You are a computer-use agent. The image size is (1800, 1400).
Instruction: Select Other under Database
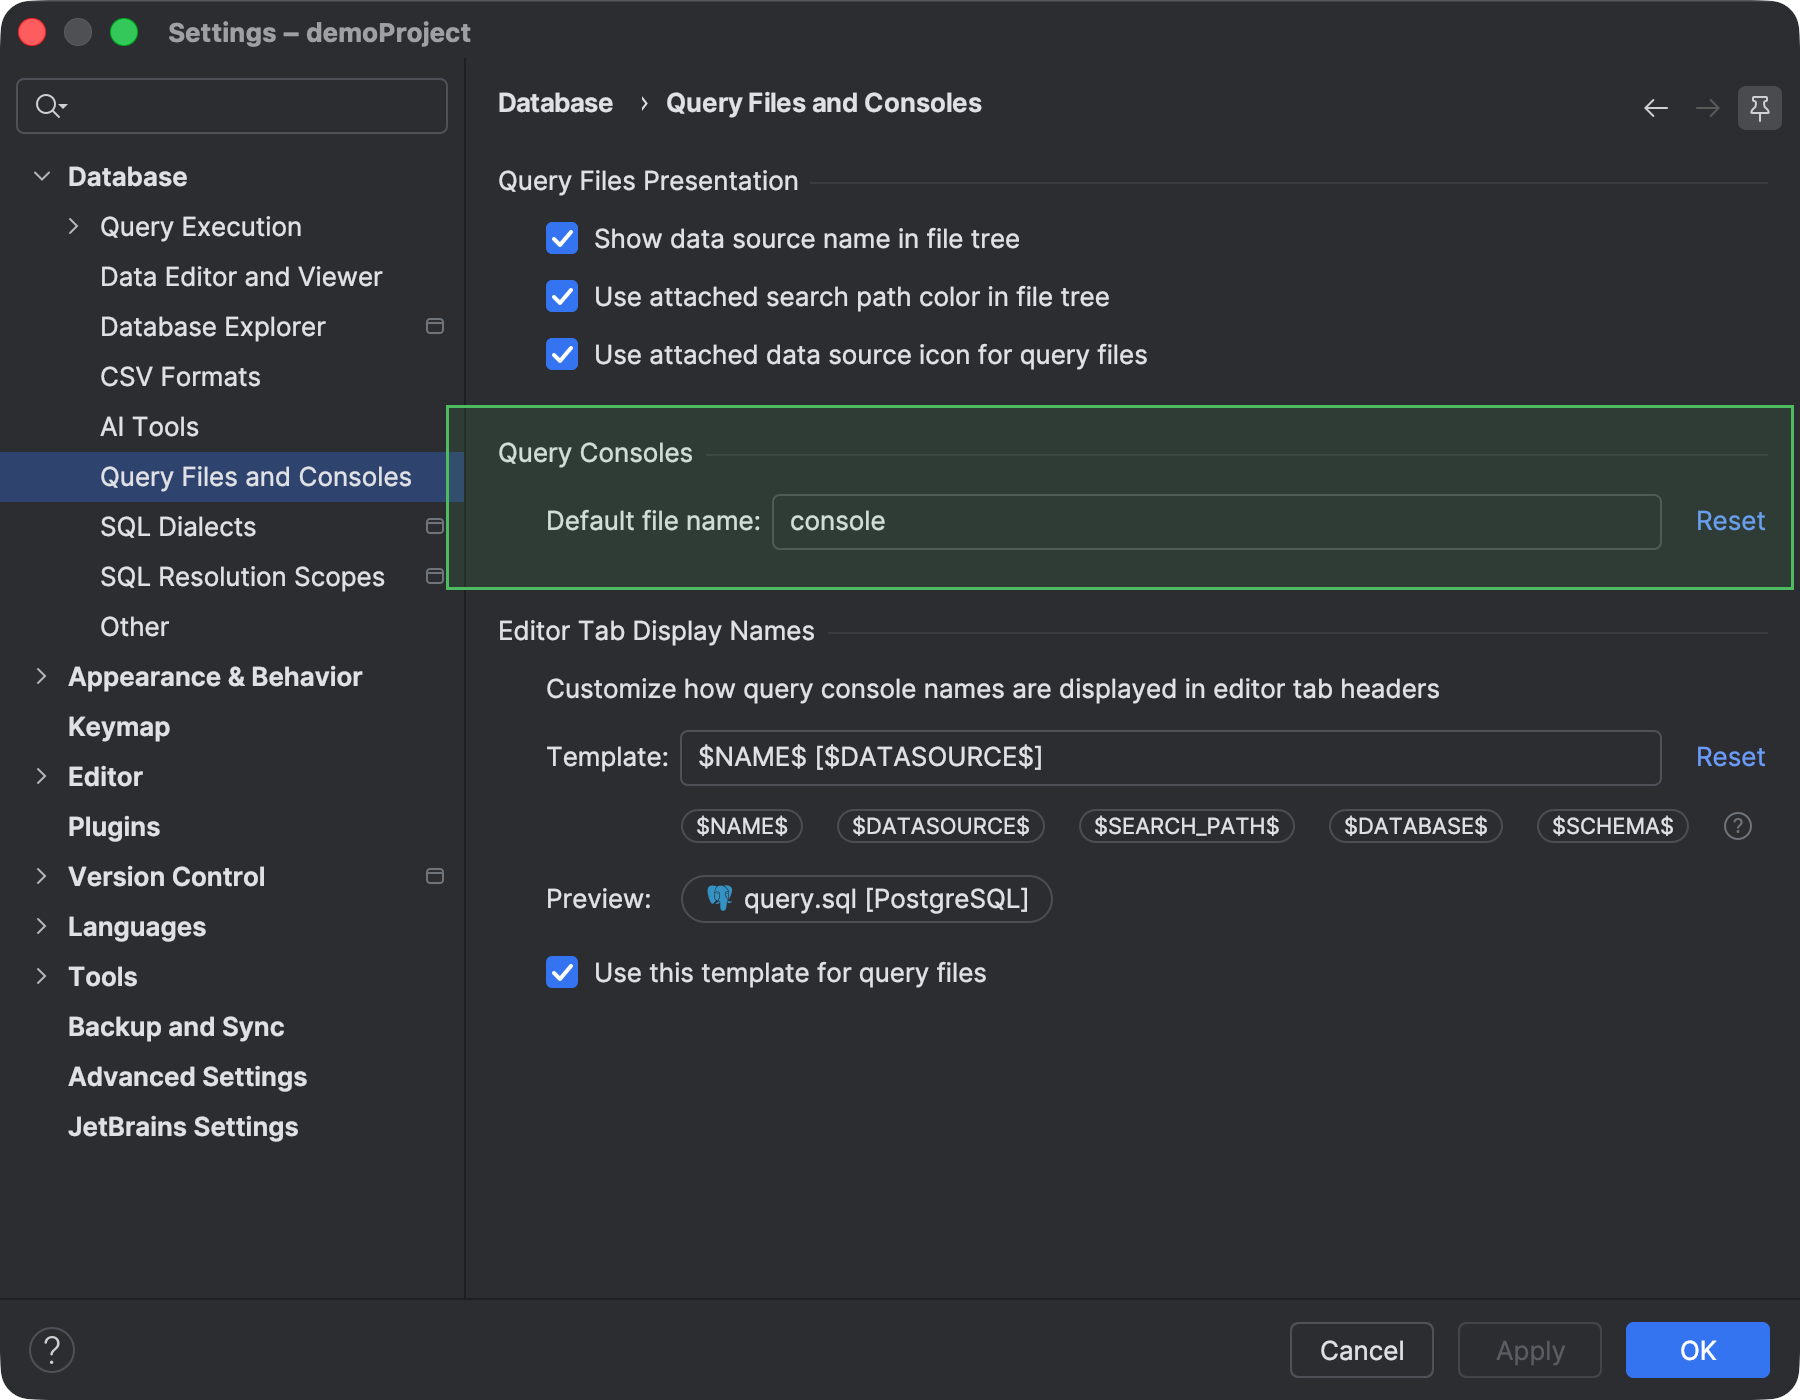tap(134, 627)
